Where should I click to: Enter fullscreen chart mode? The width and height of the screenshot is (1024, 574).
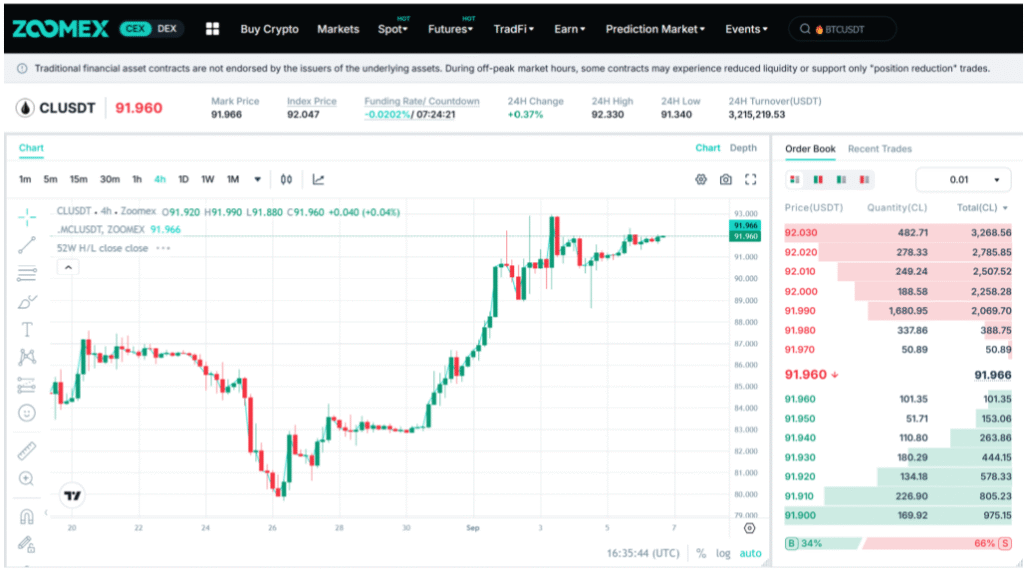[750, 180]
